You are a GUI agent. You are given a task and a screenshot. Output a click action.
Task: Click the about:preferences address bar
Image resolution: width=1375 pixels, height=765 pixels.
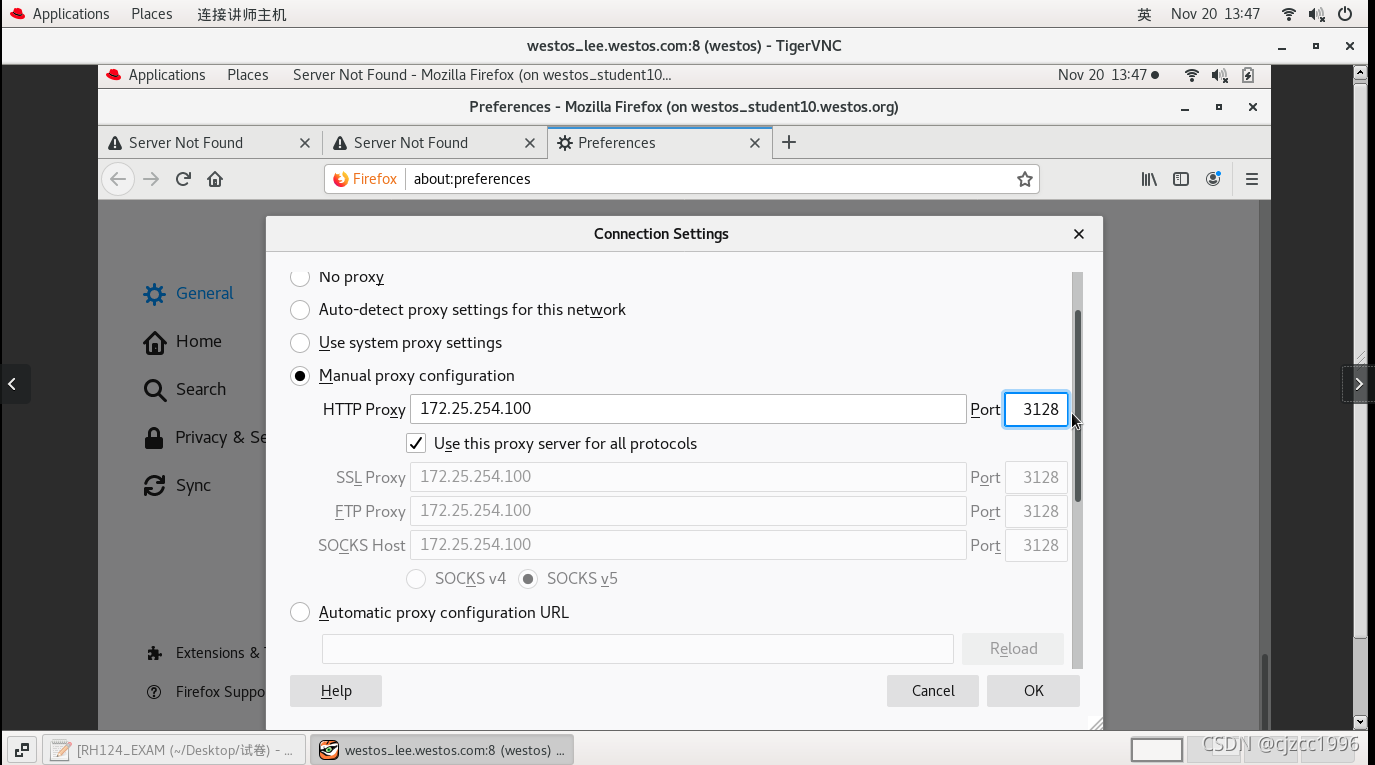[682, 179]
